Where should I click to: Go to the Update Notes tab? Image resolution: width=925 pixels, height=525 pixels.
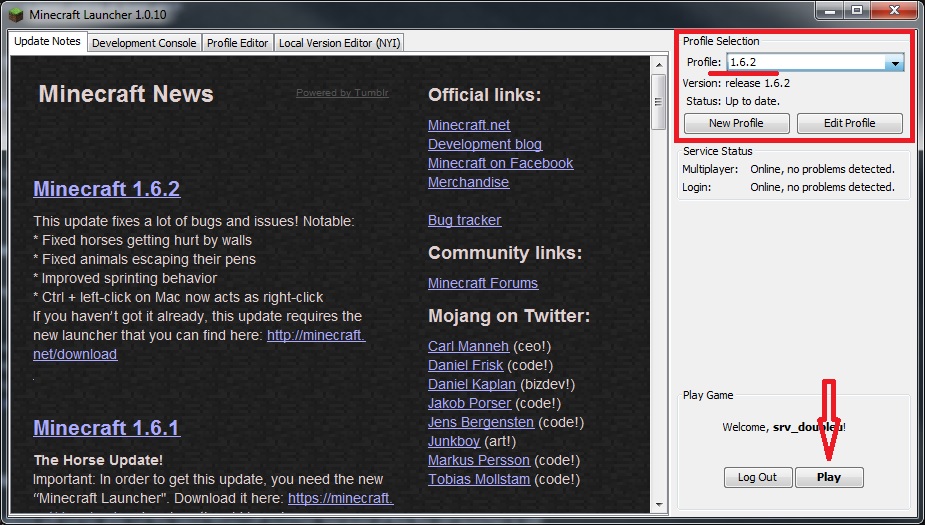point(48,42)
